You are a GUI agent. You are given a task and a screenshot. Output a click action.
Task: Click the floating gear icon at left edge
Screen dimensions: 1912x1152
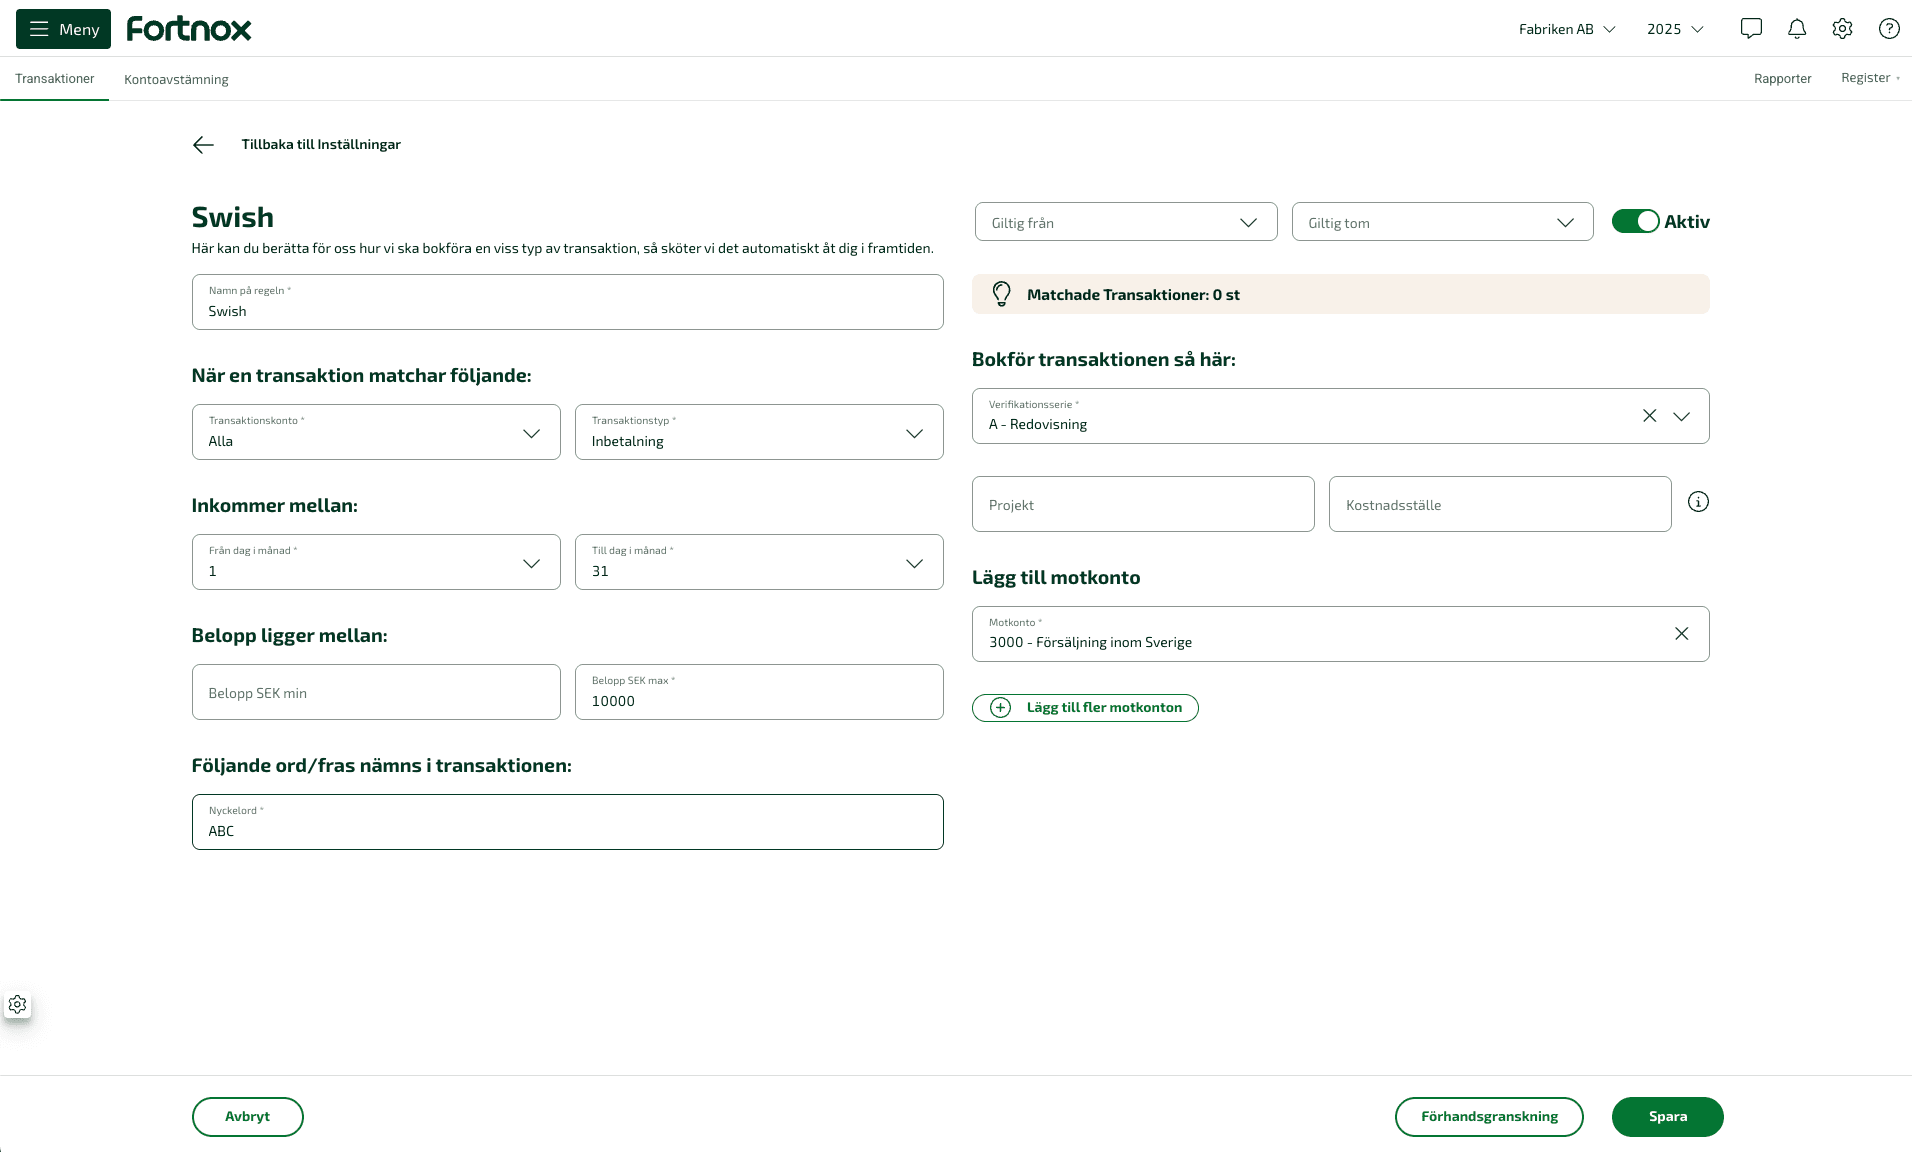click(18, 1004)
